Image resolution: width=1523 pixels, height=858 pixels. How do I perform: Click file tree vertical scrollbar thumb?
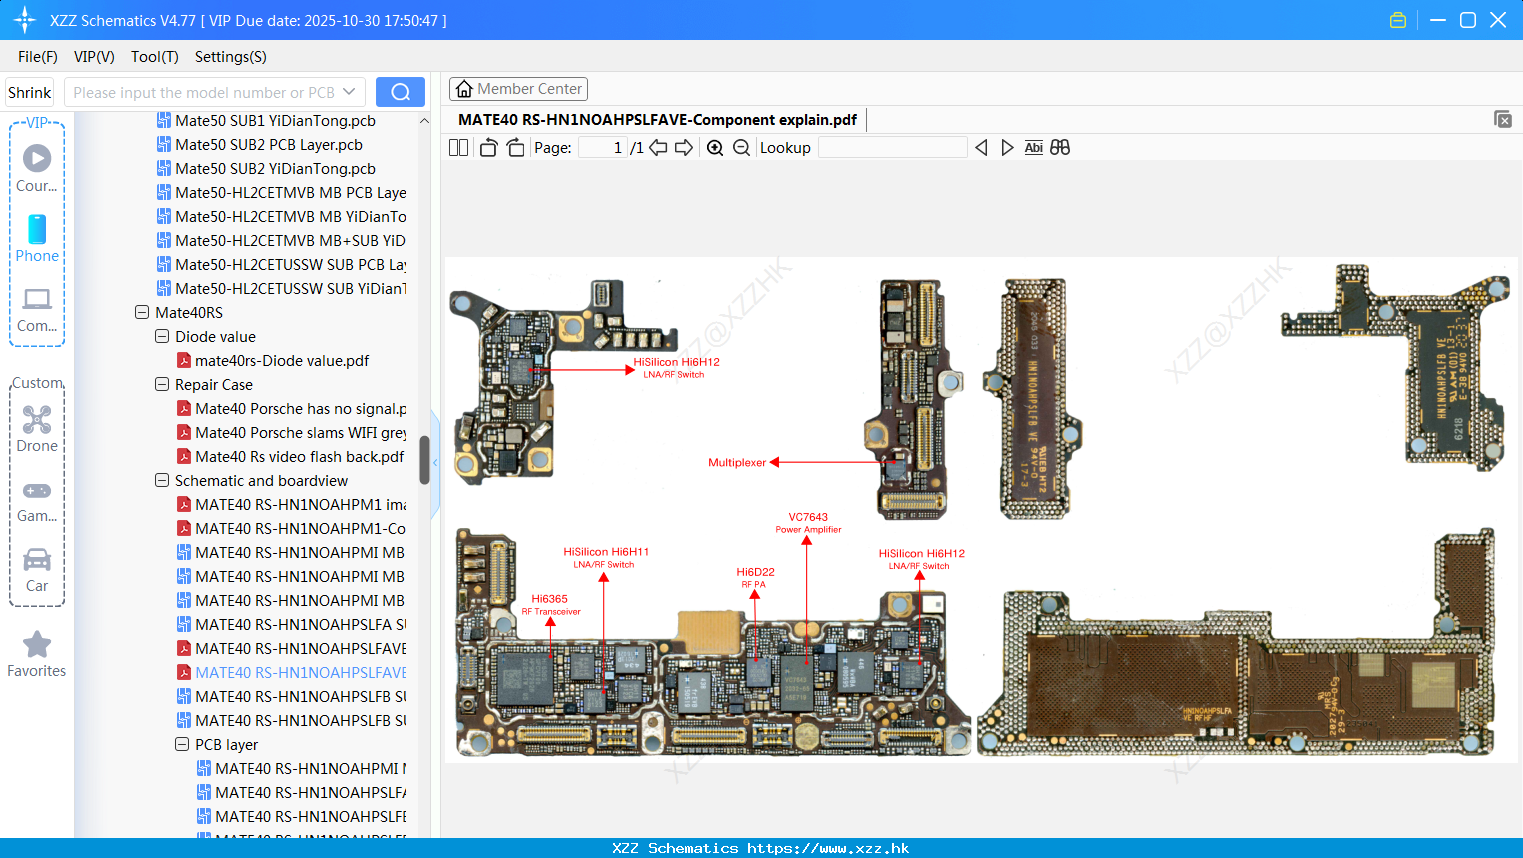[x=424, y=460]
